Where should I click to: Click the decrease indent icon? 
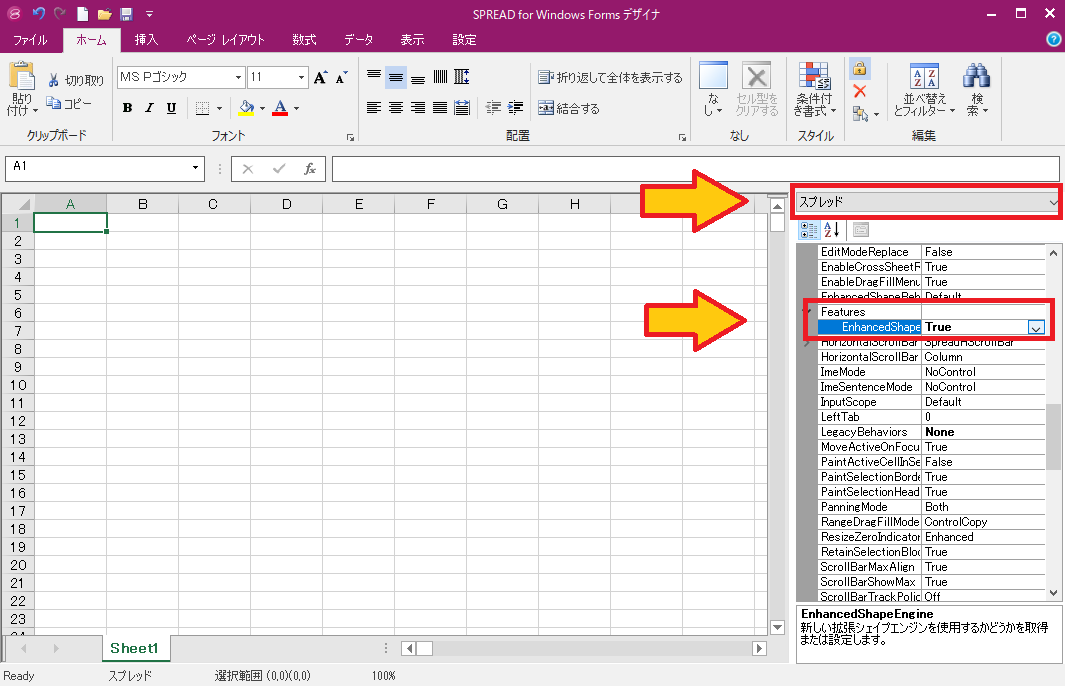click(x=494, y=107)
